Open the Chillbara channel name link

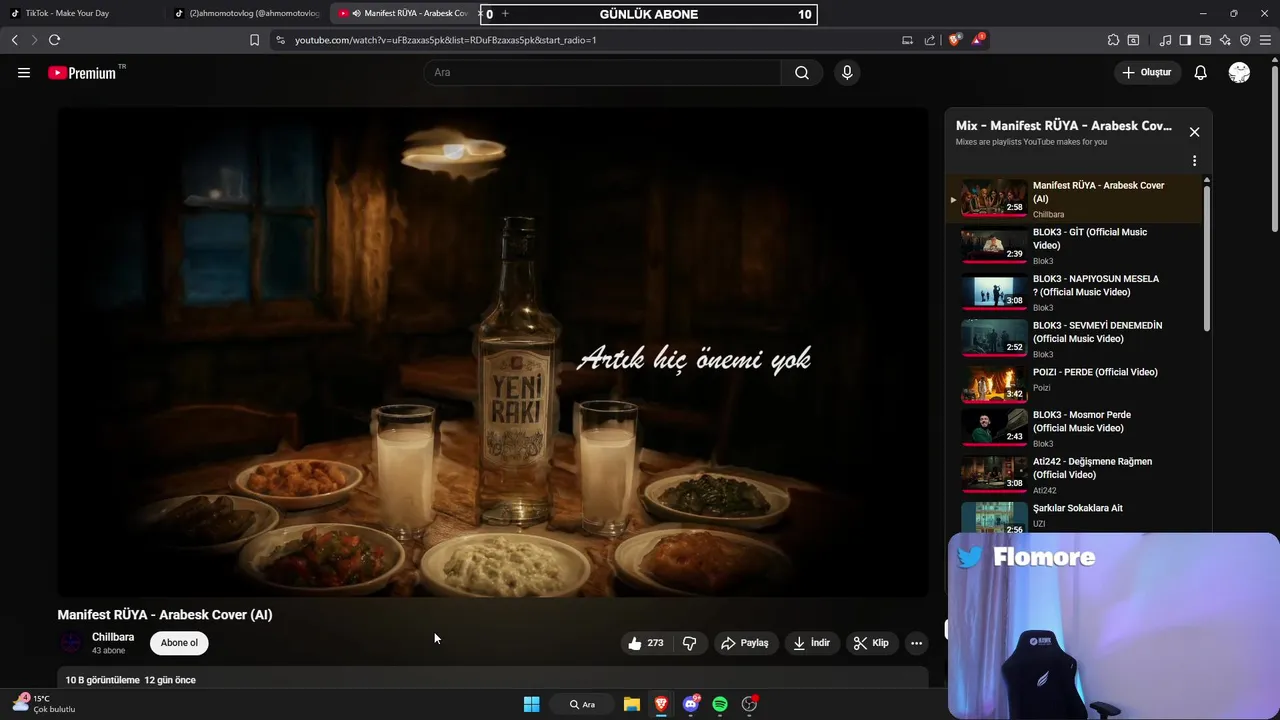point(113,637)
